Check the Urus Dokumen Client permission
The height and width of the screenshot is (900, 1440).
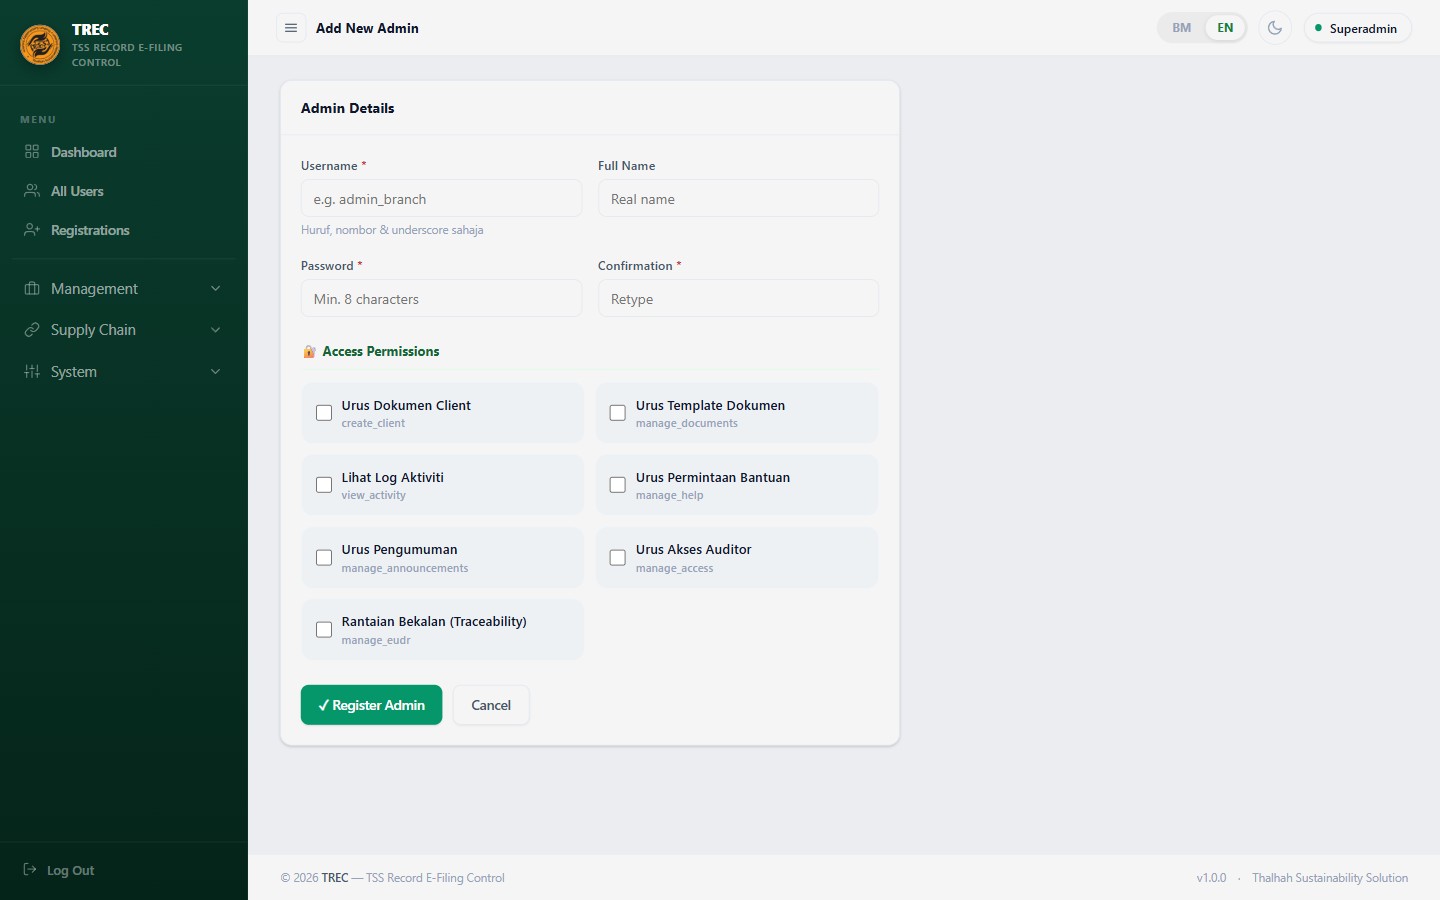324,413
